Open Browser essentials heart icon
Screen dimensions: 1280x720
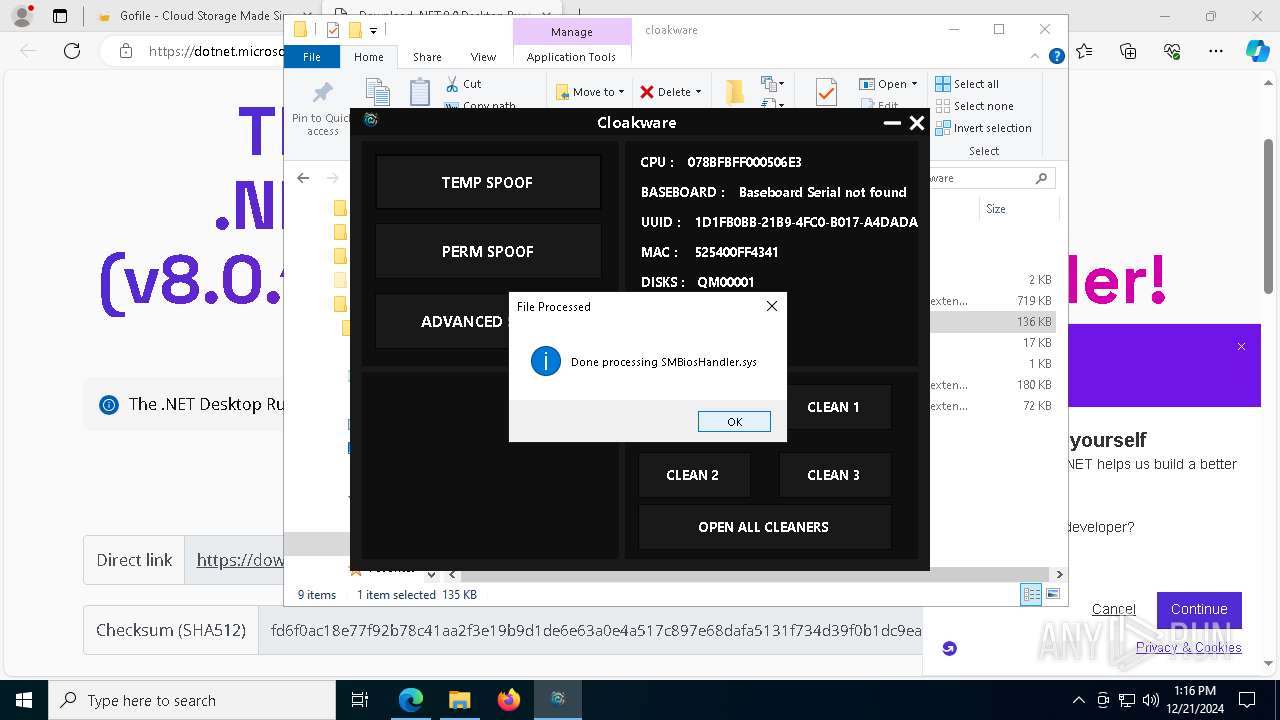tap(1172, 51)
